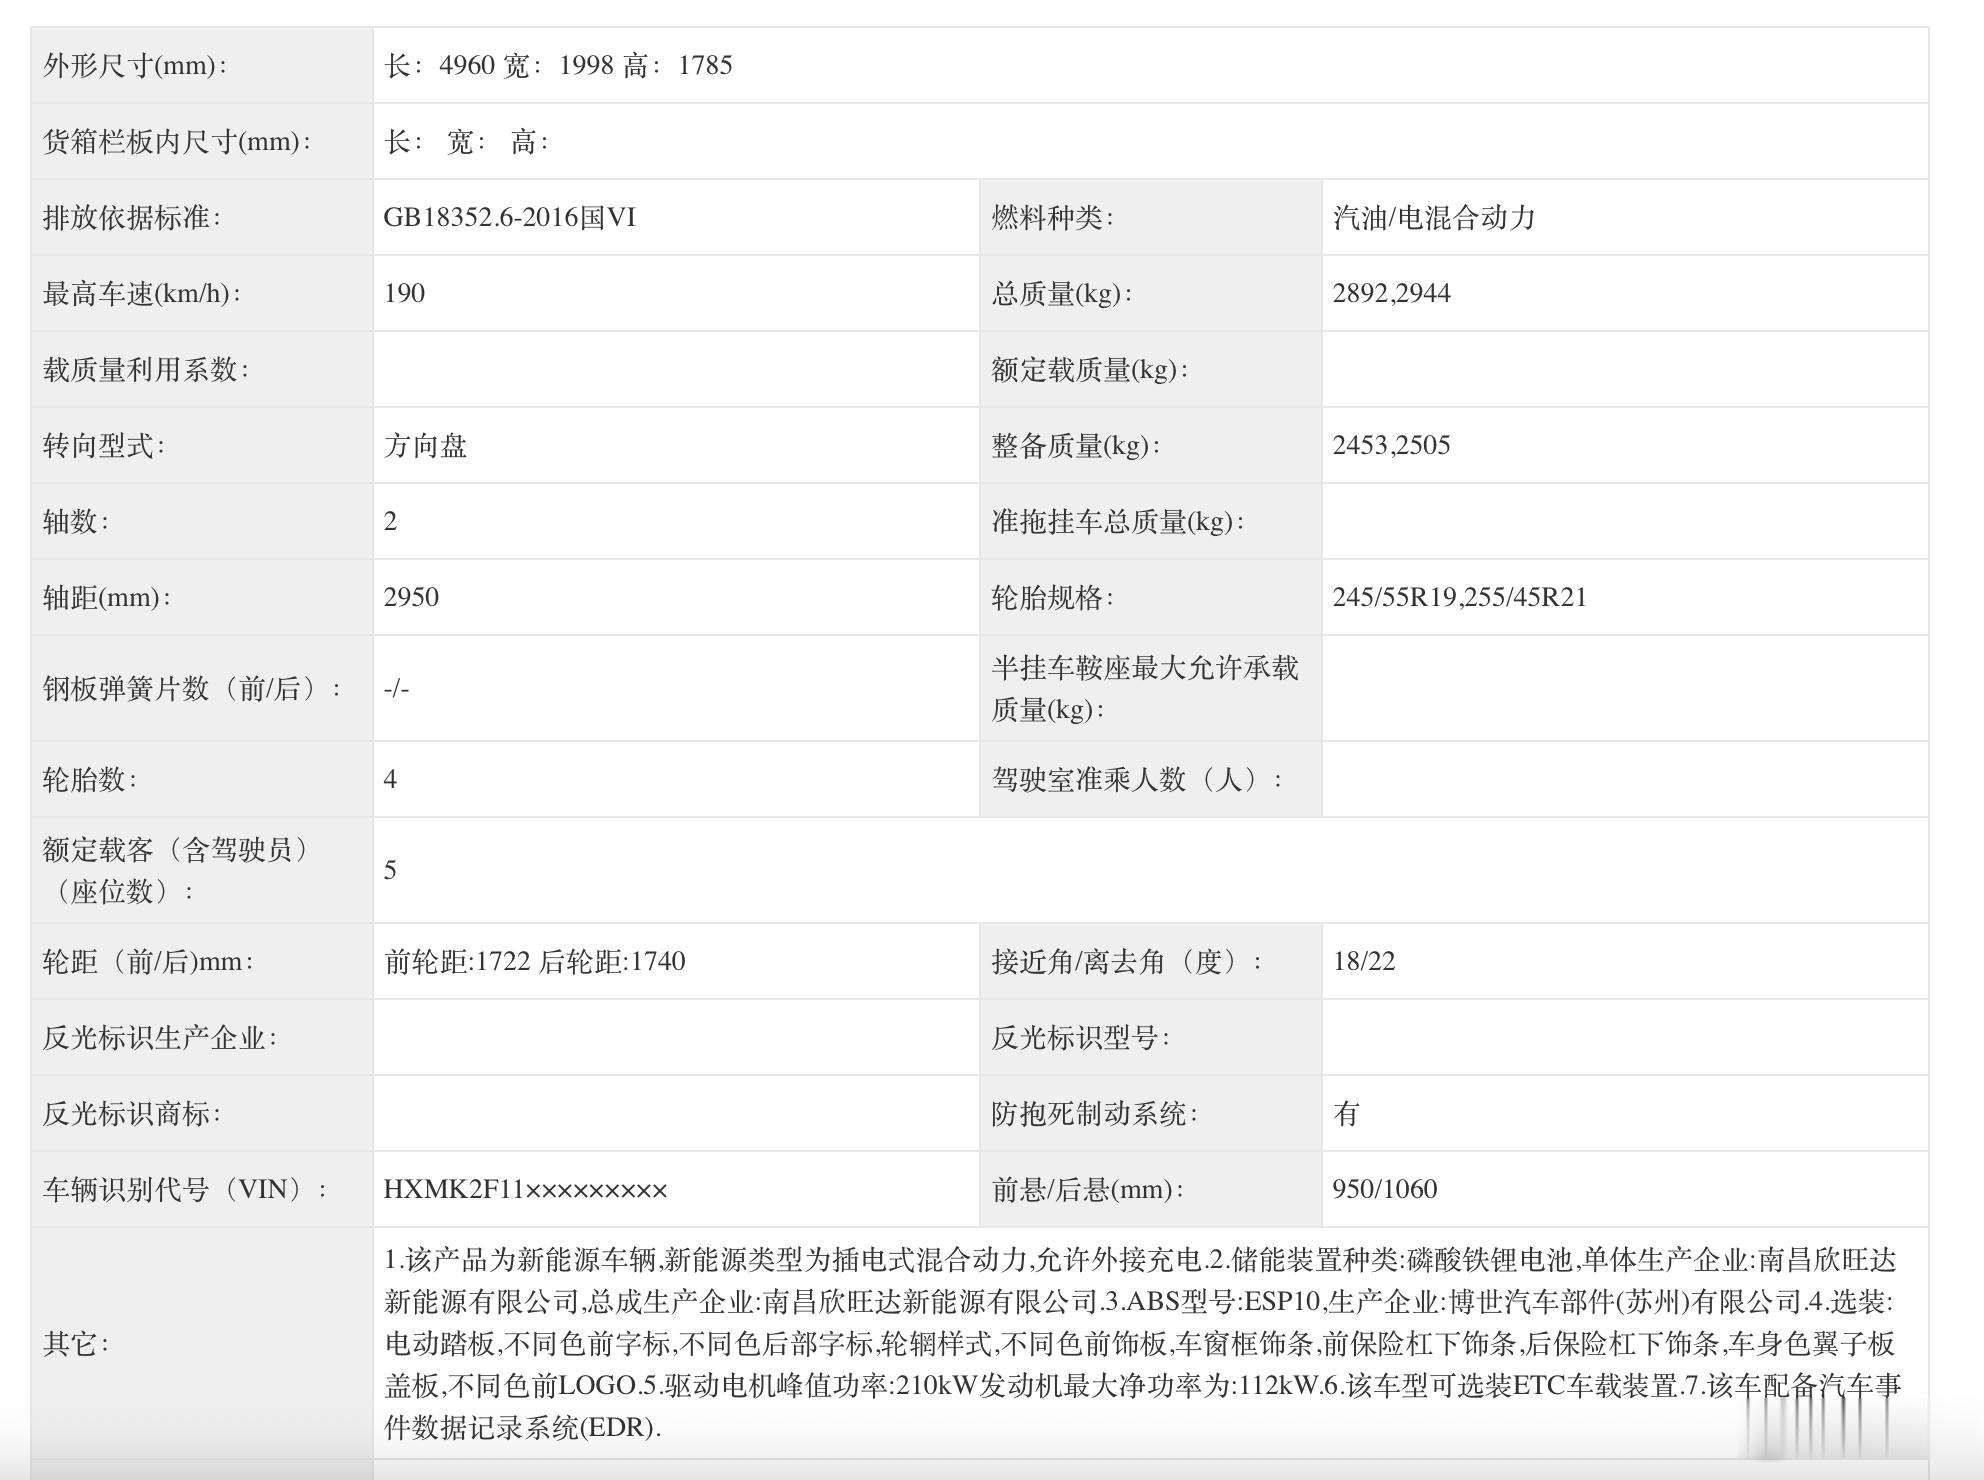Select the VIN value 'HXMK2F11×××××××××'

tap(525, 1189)
